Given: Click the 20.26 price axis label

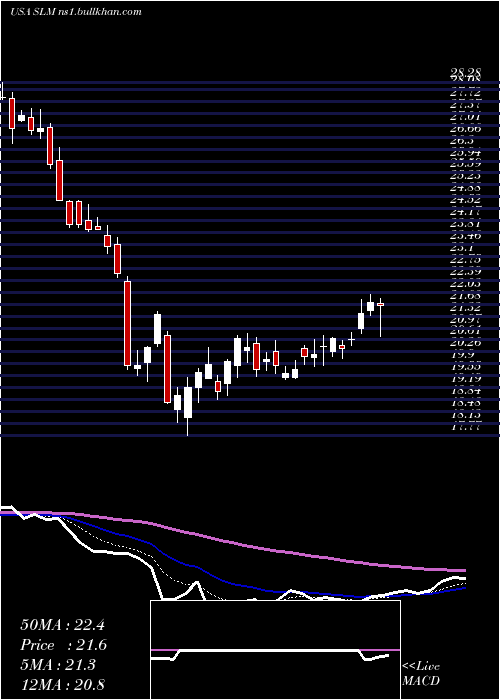Looking at the screenshot, I should (x=465, y=343).
